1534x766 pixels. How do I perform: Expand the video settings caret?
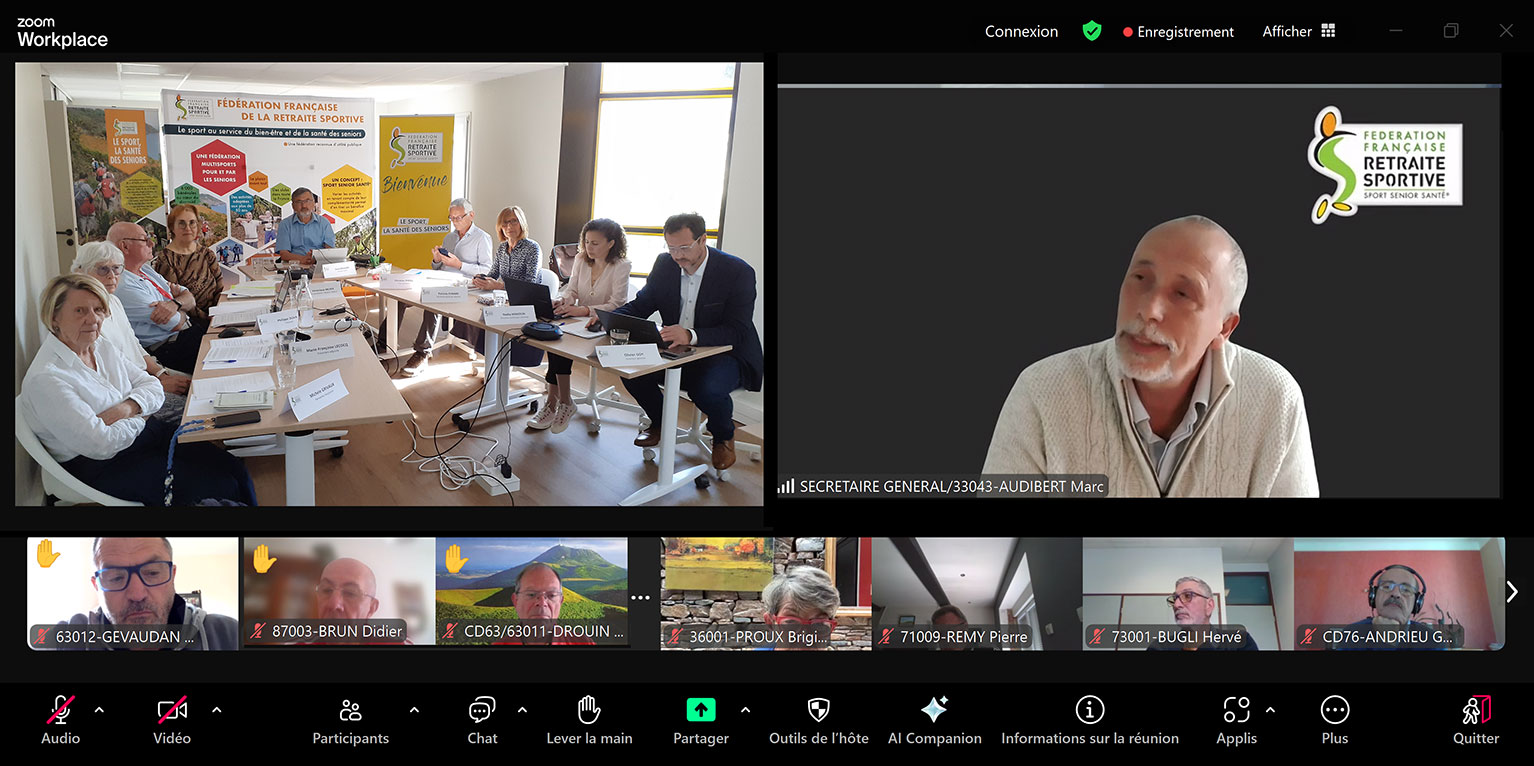tap(216, 710)
